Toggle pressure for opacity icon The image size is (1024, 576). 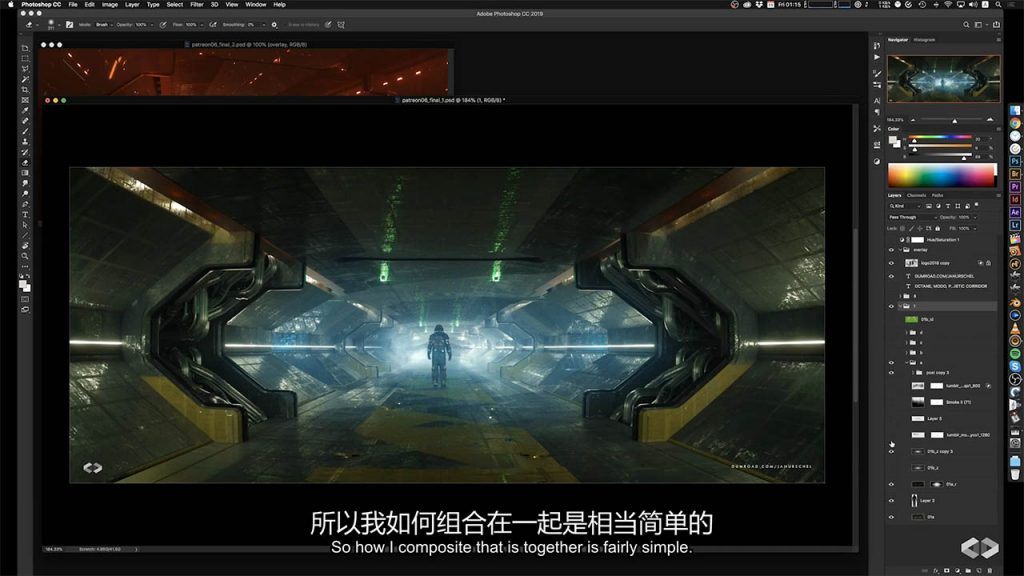[x=163, y=25]
